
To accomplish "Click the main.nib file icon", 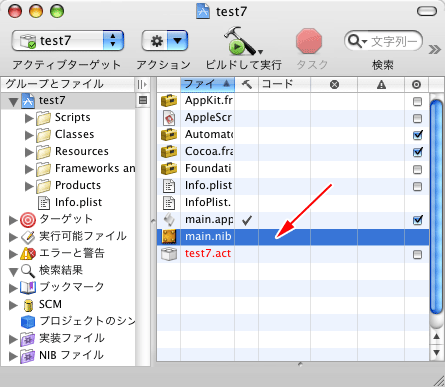I will point(169,237).
